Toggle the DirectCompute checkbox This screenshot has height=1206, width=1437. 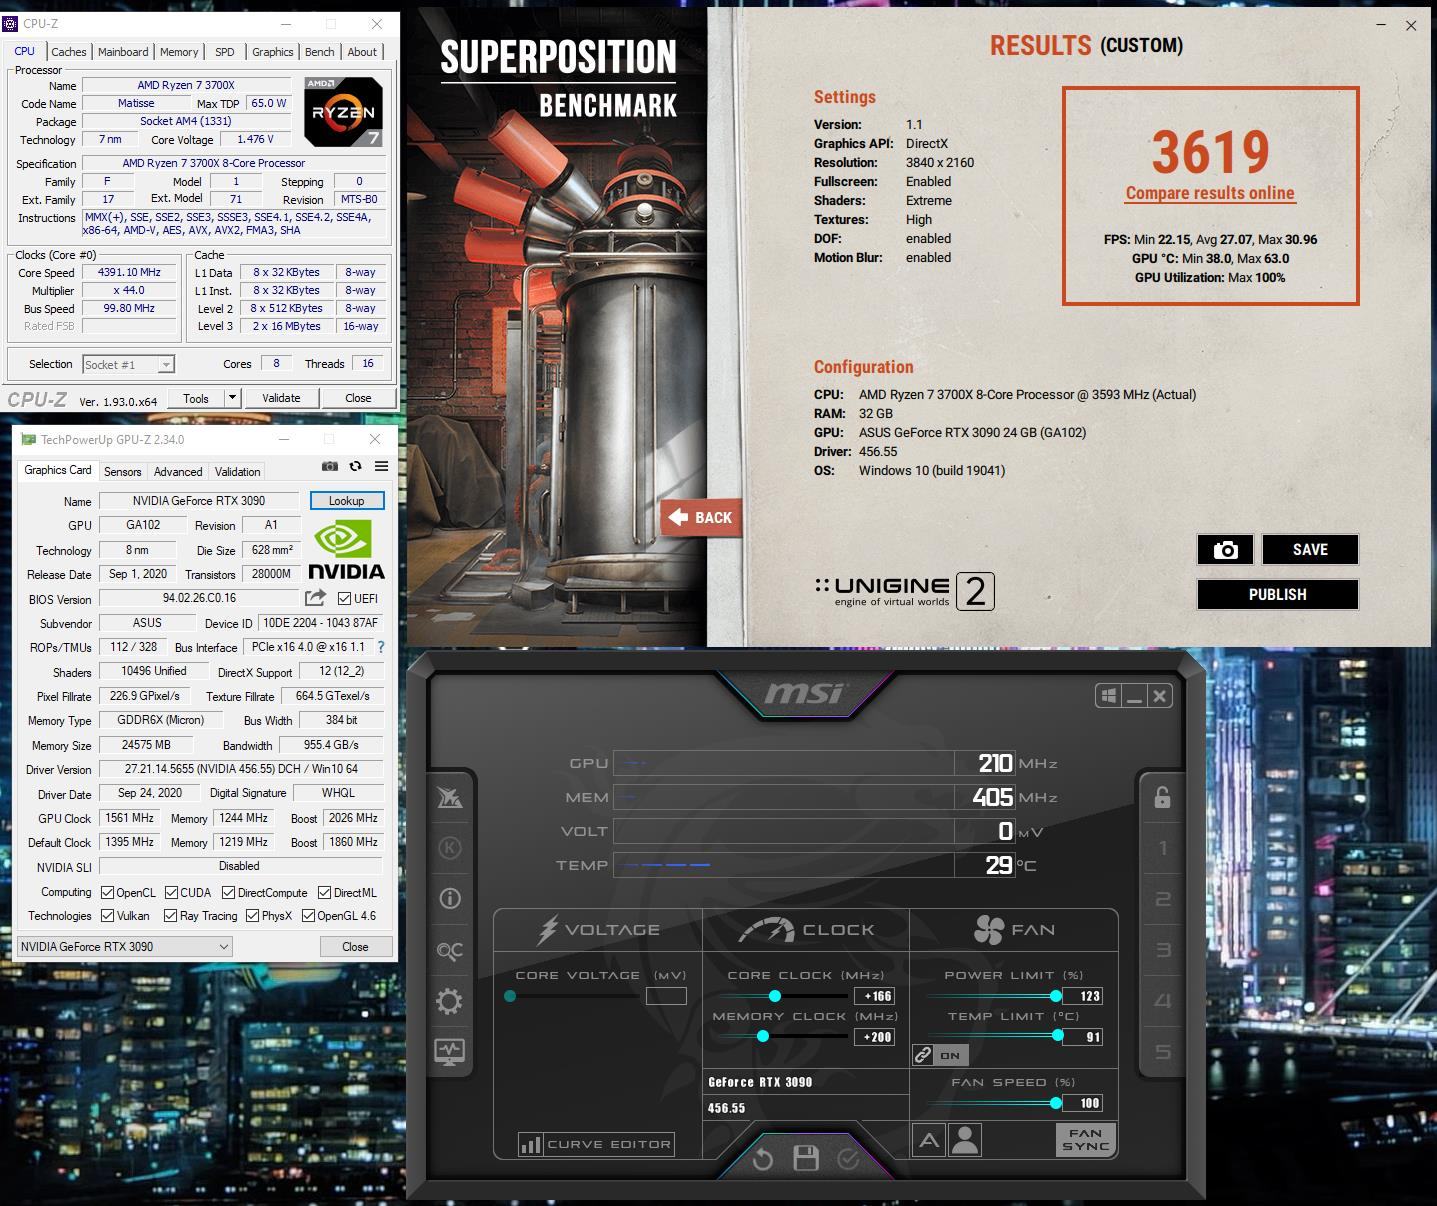coord(228,892)
